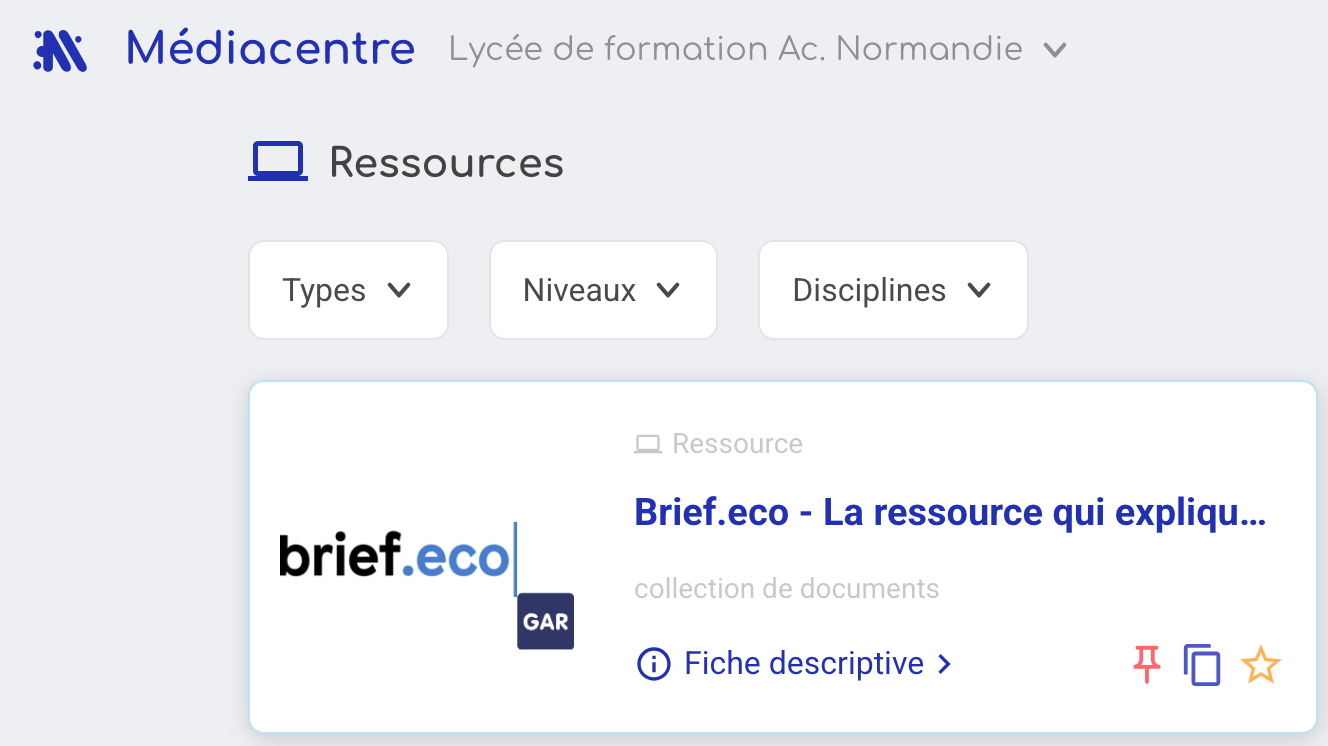This screenshot has width=1328, height=746.
Task: Click the collection de documents label
Action: [x=786, y=589]
